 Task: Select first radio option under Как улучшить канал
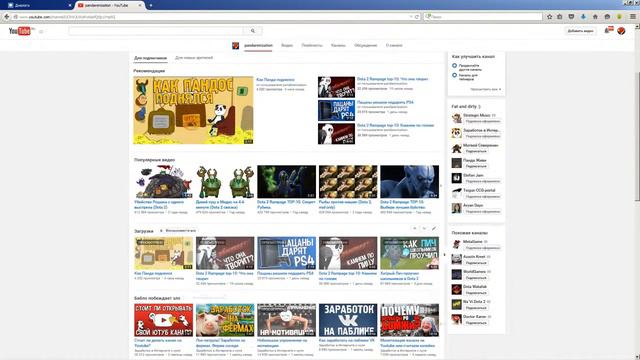pyautogui.click(x=454, y=65)
